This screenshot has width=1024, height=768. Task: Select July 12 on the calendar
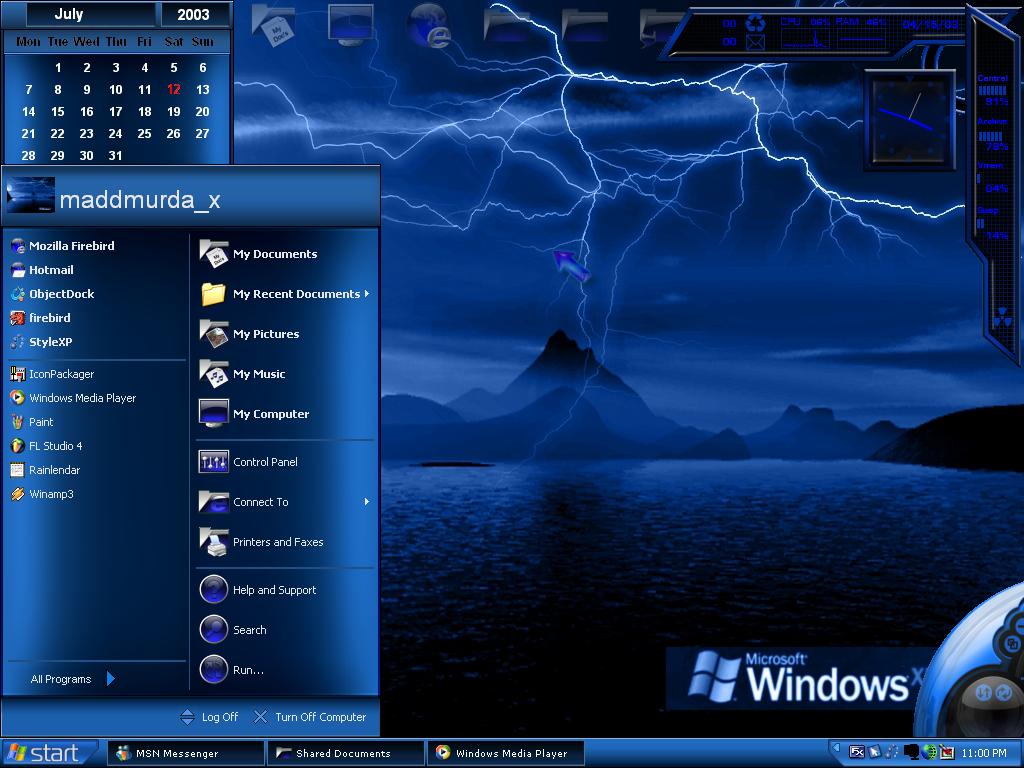pos(173,89)
